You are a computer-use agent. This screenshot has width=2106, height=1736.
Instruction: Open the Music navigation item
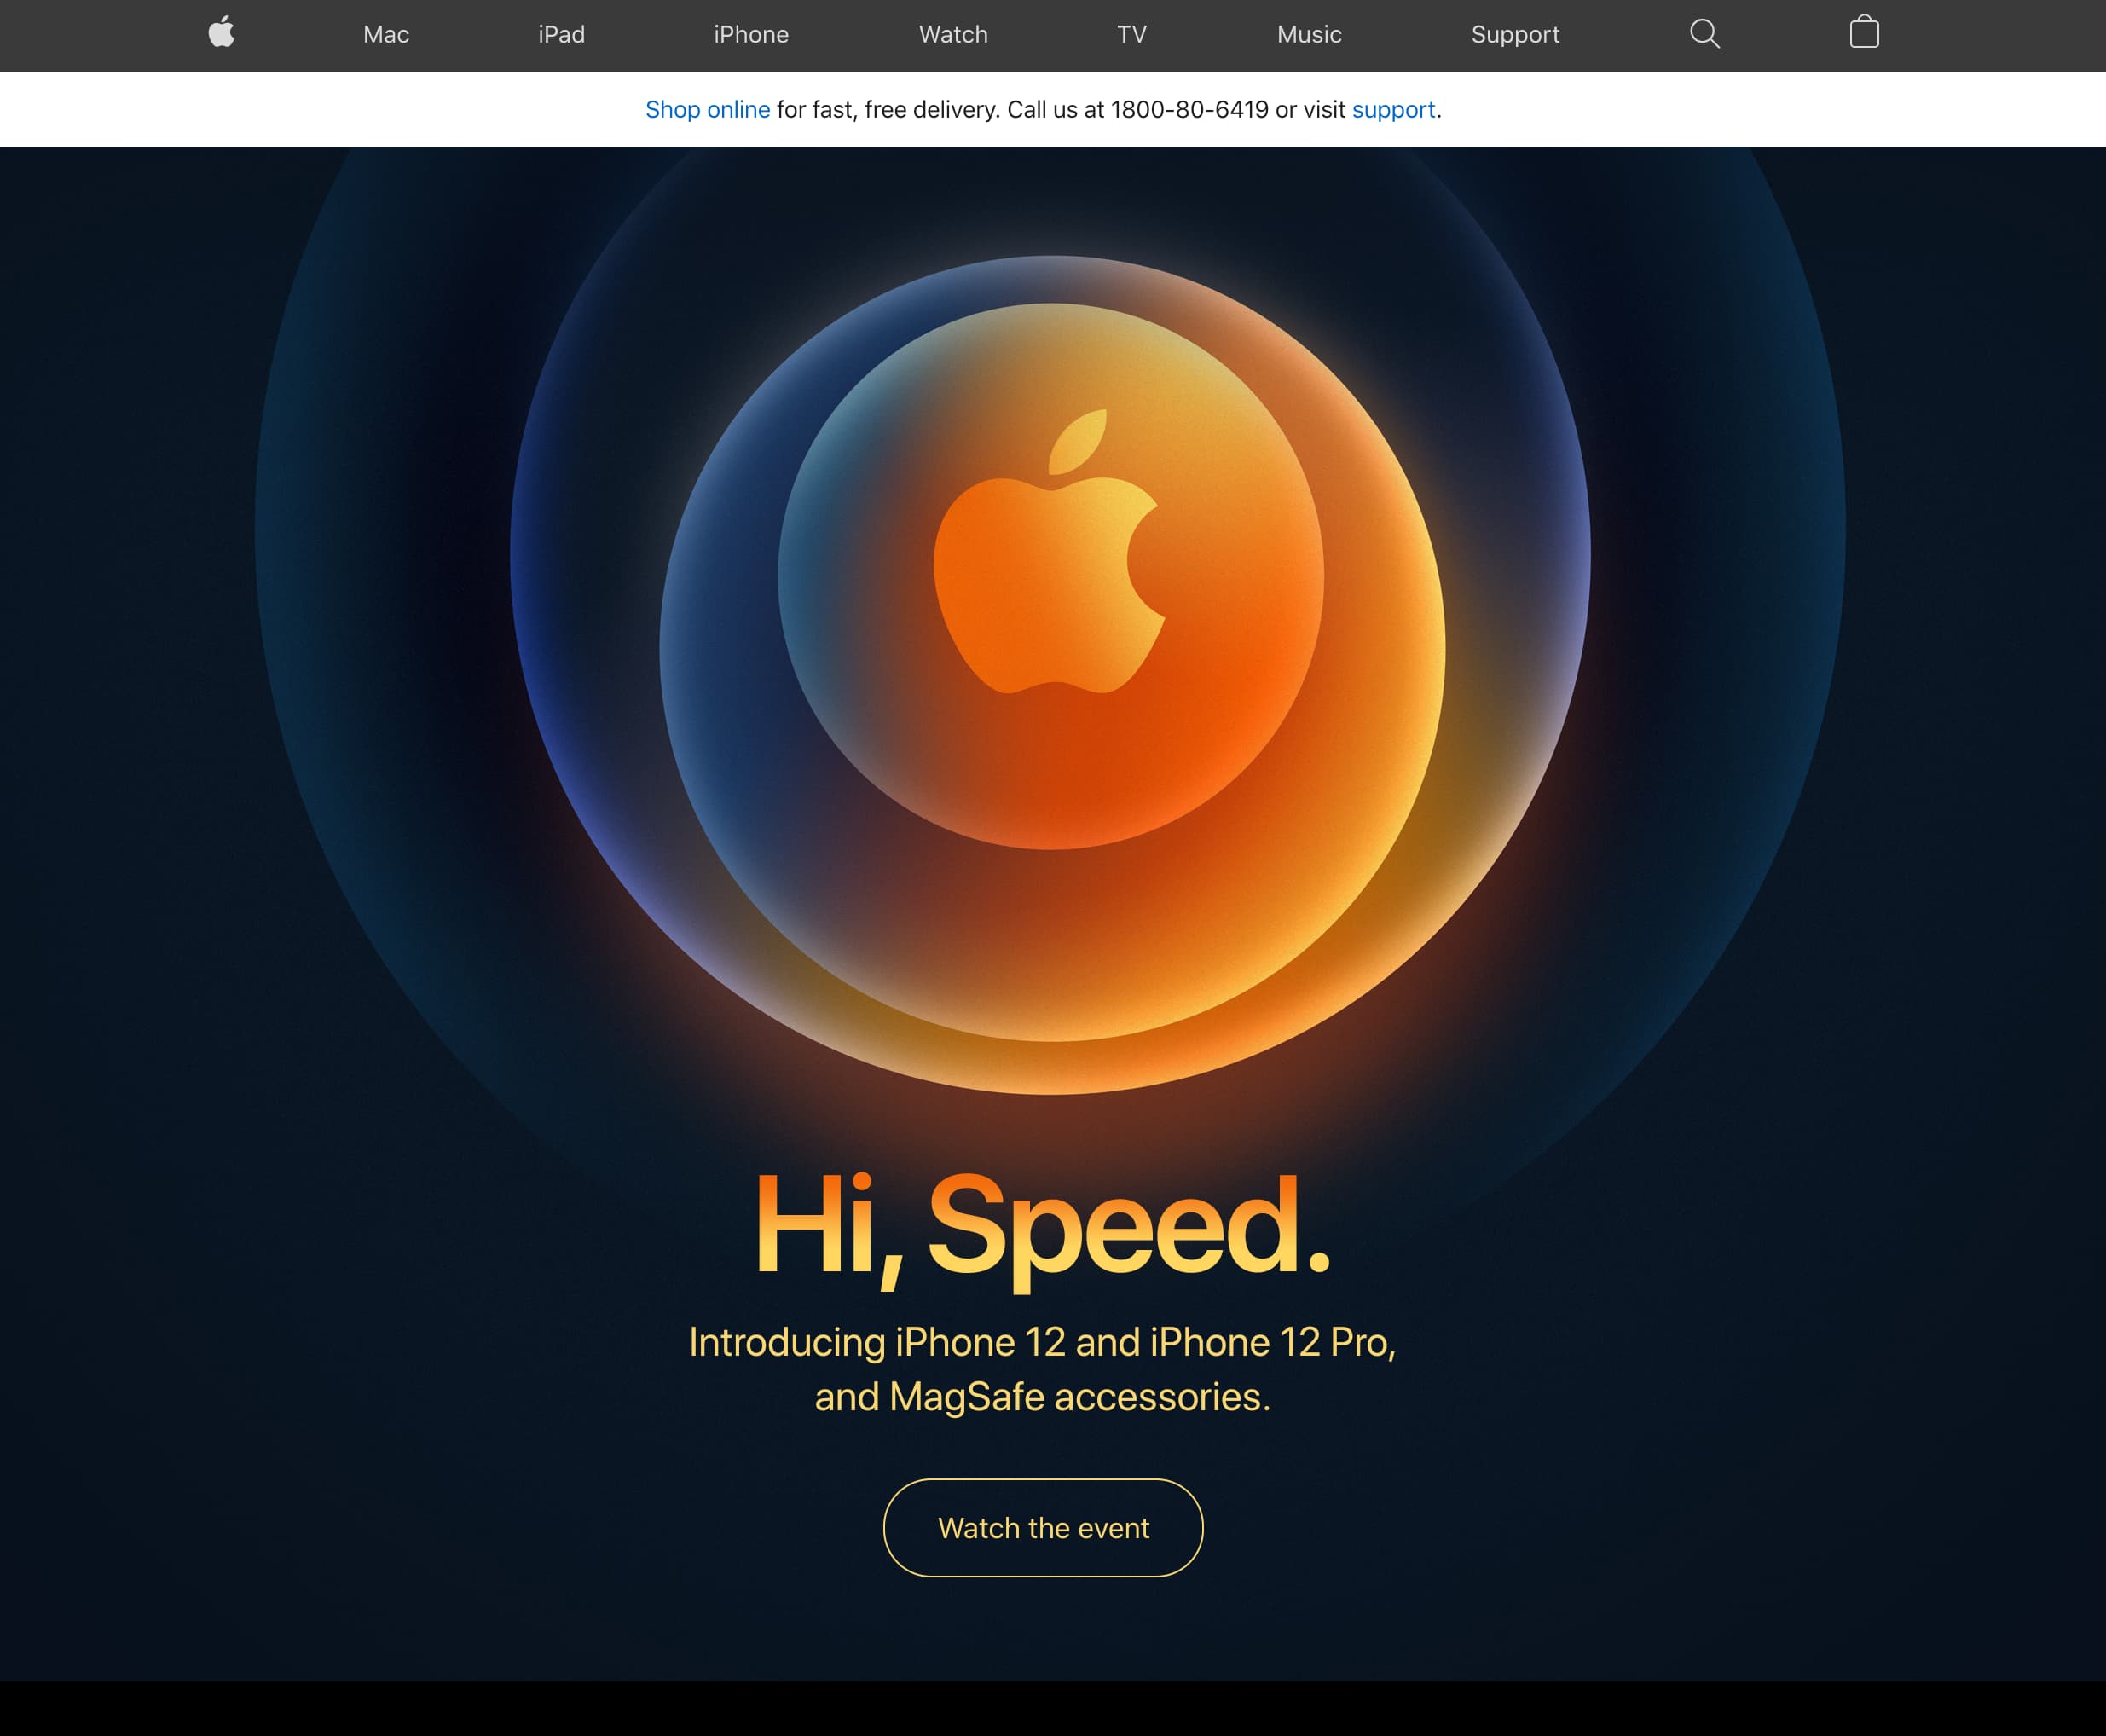click(x=1309, y=35)
